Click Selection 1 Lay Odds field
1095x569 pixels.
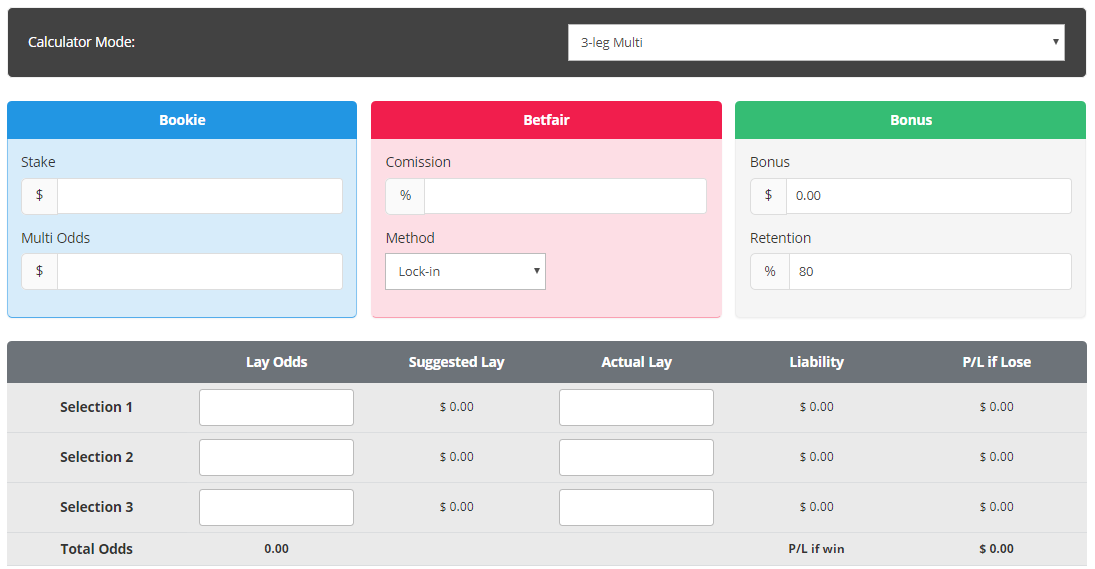click(277, 407)
